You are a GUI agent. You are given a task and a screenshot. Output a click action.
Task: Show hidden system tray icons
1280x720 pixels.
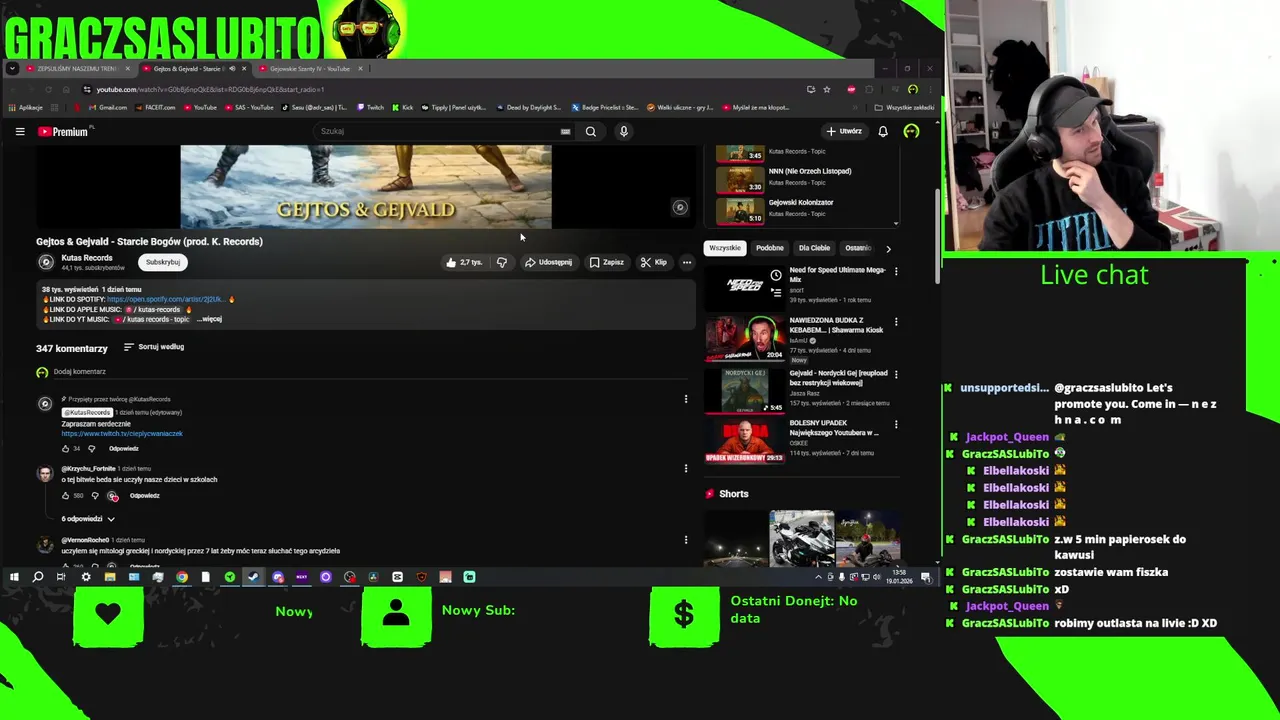coord(819,577)
